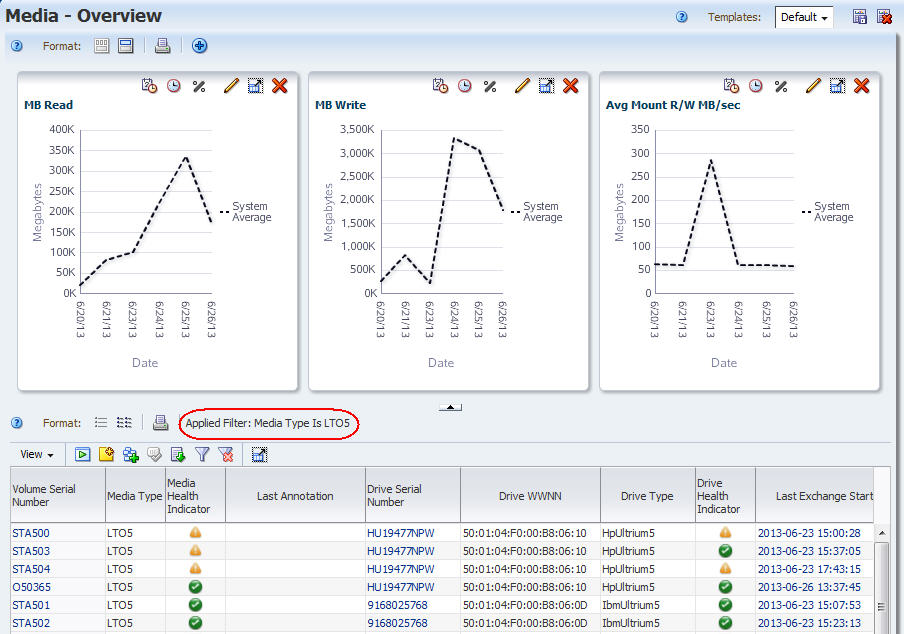This screenshot has height=634, width=904.
Task: Add a new graph with the plus icon
Action: tap(200, 46)
